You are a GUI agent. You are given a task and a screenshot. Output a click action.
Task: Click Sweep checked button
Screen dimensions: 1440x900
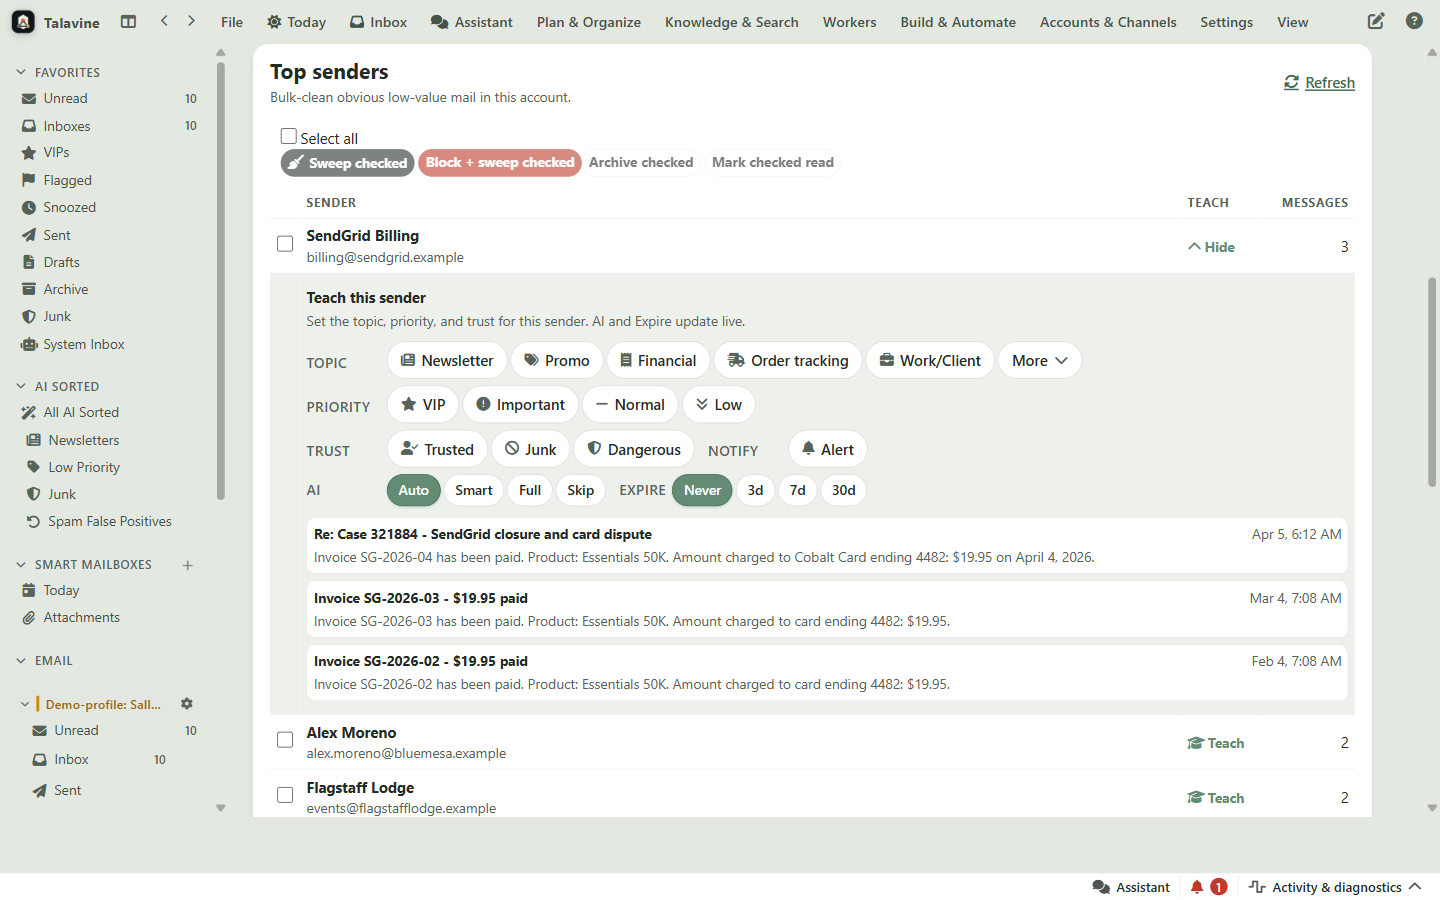(x=347, y=163)
